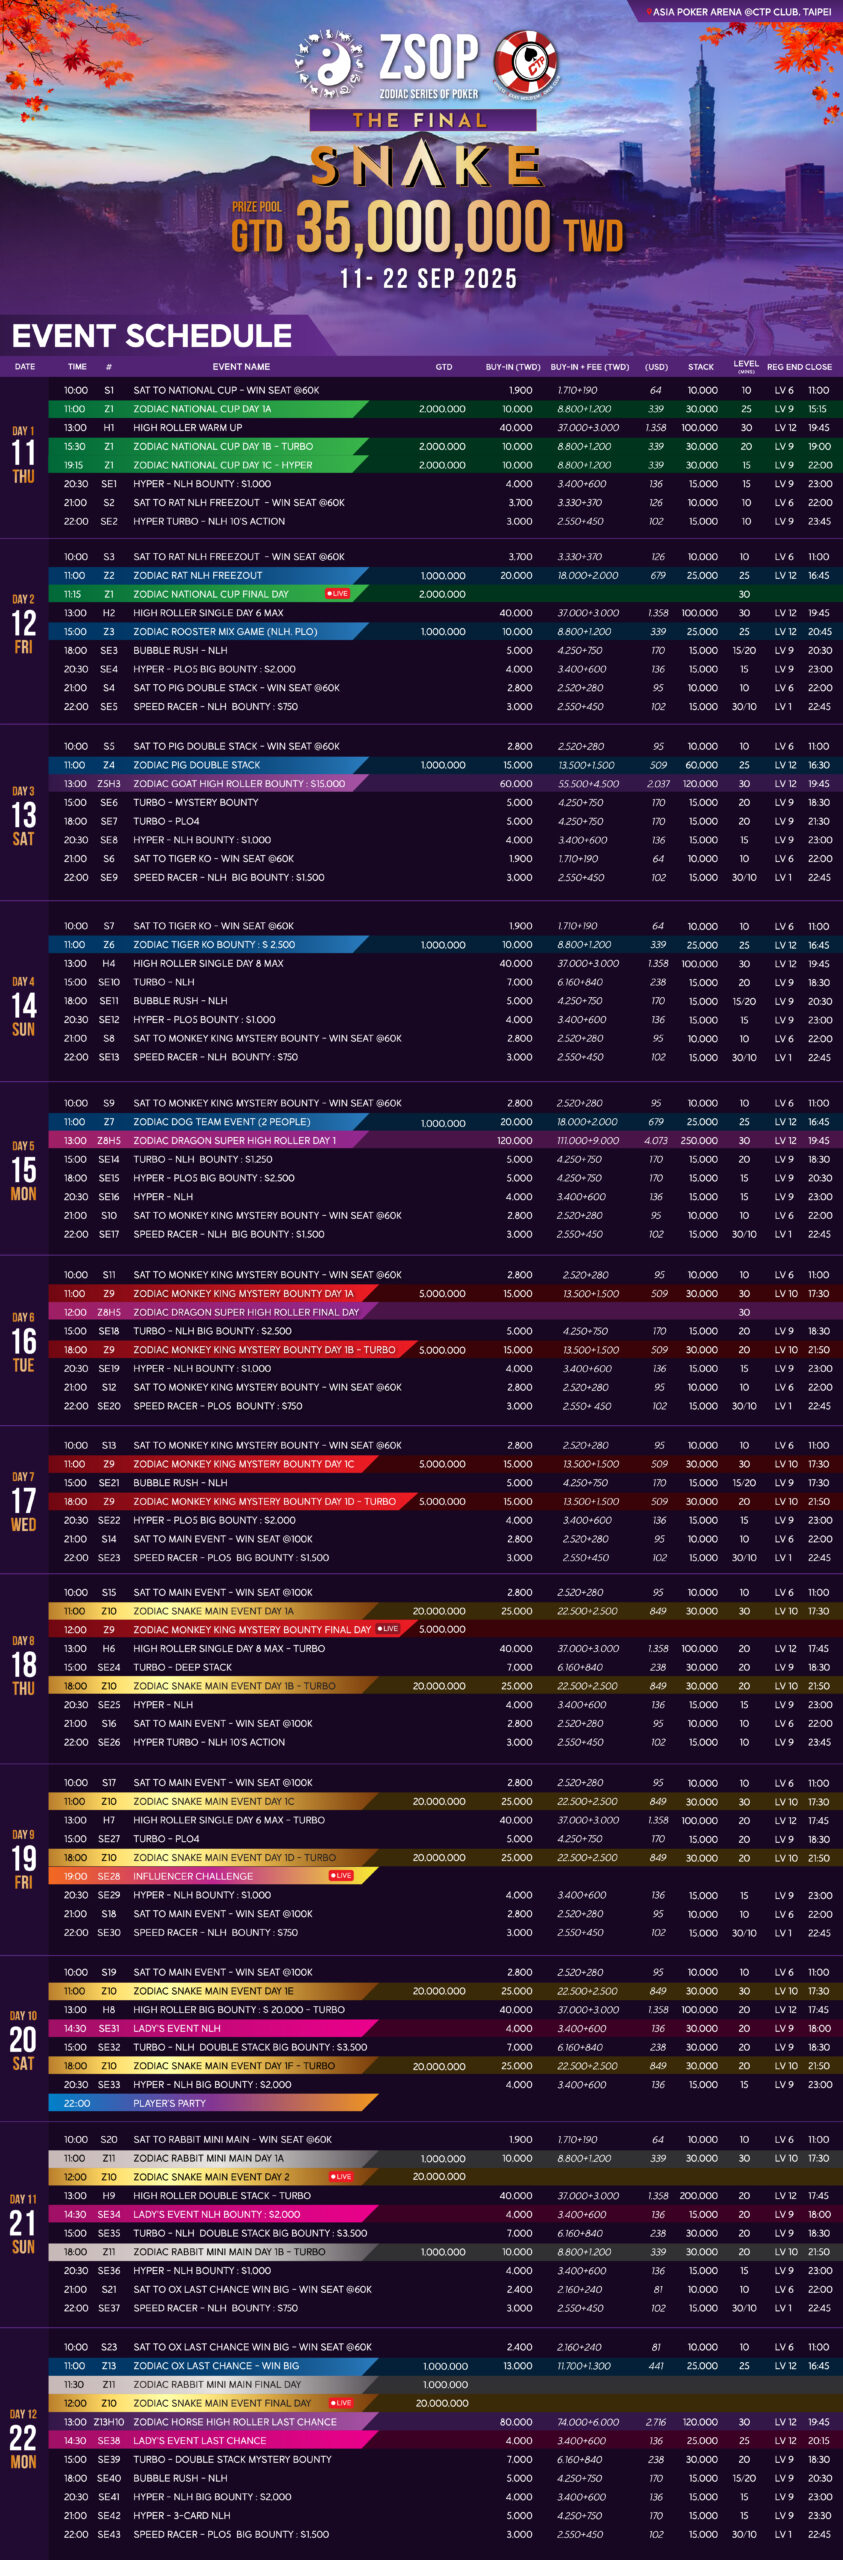Click the 'DAY 8 18 THU' date label
Viewport: 843px width, 2560px height.
pyautogui.click(x=23, y=1666)
